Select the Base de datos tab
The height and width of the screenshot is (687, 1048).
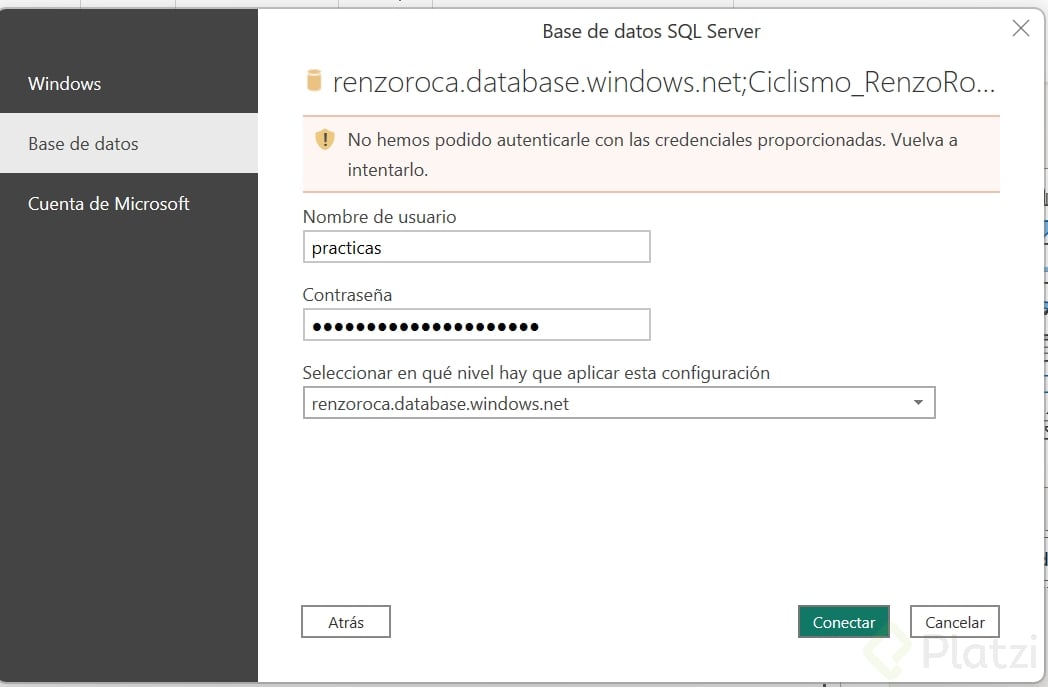(x=84, y=144)
